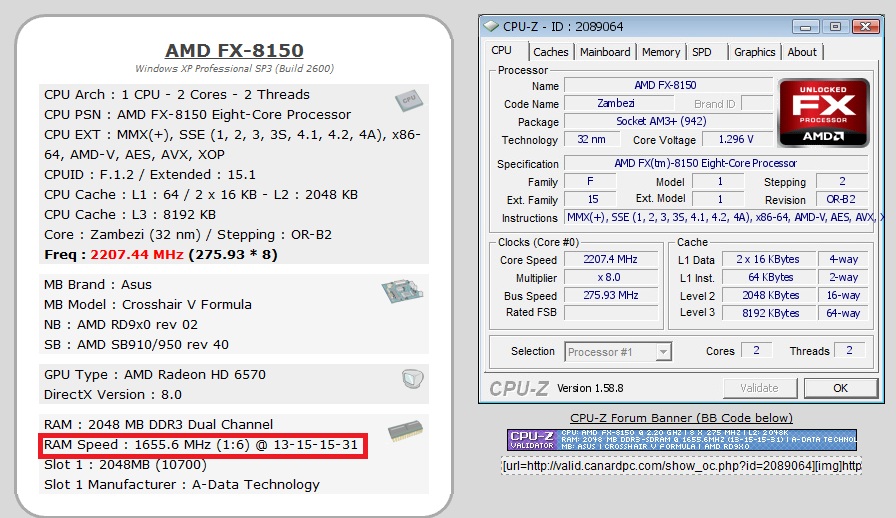The height and width of the screenshot is (518, 896).
Task: Click the BB code URL input field
Action: [682, 465]
